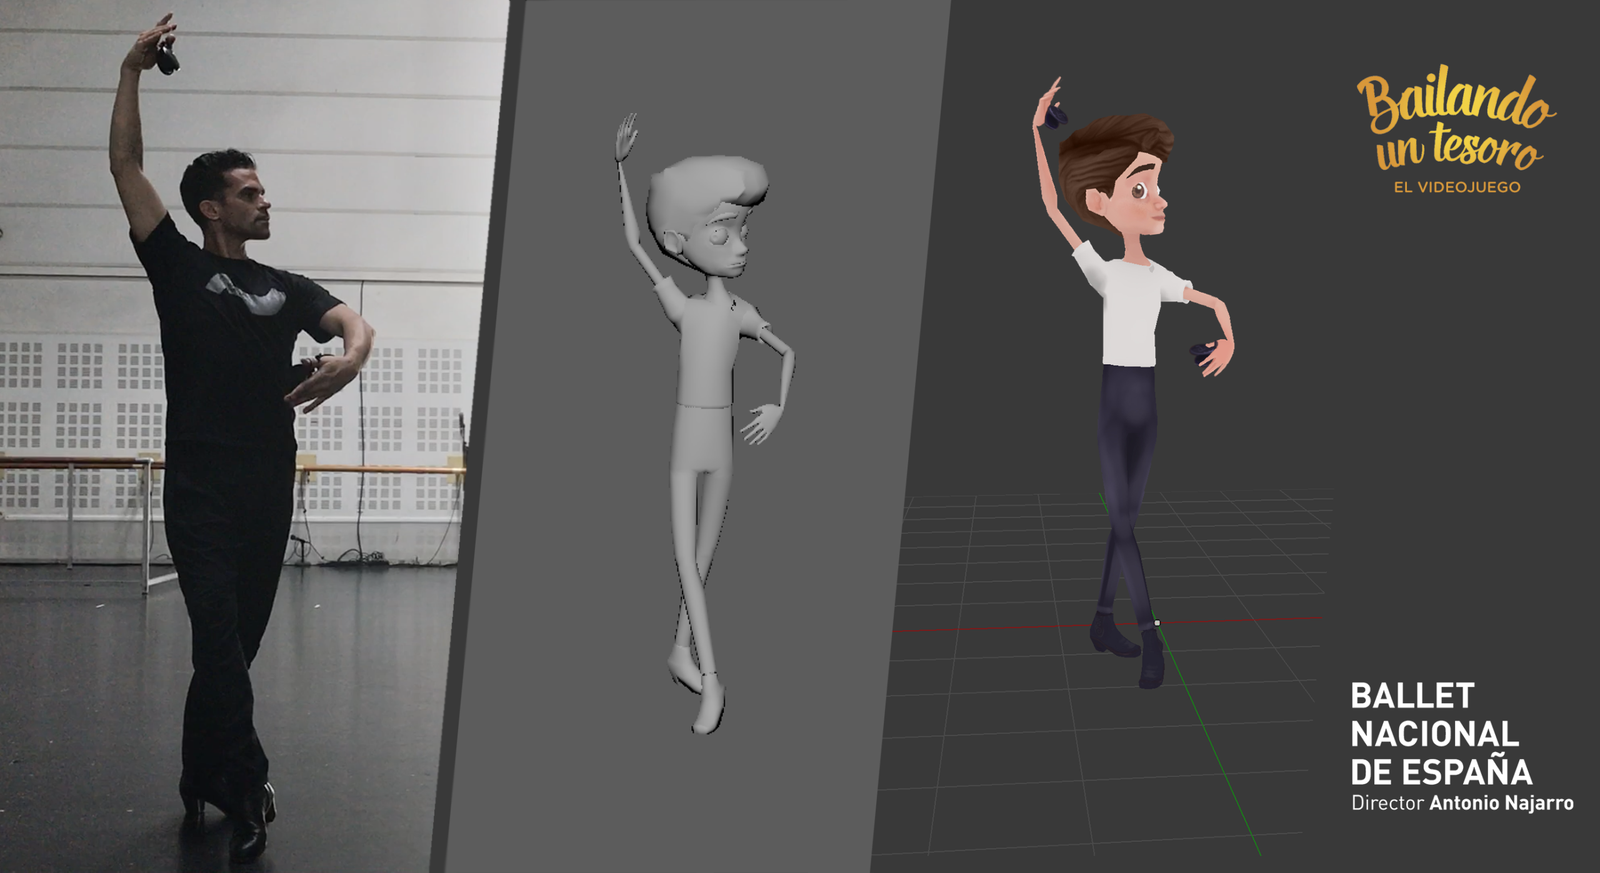Image resolution: width=1600 pixels, height=873 pixels.
Task: Click the Bailando un tesoro logo
Action: coord(1455,120)
